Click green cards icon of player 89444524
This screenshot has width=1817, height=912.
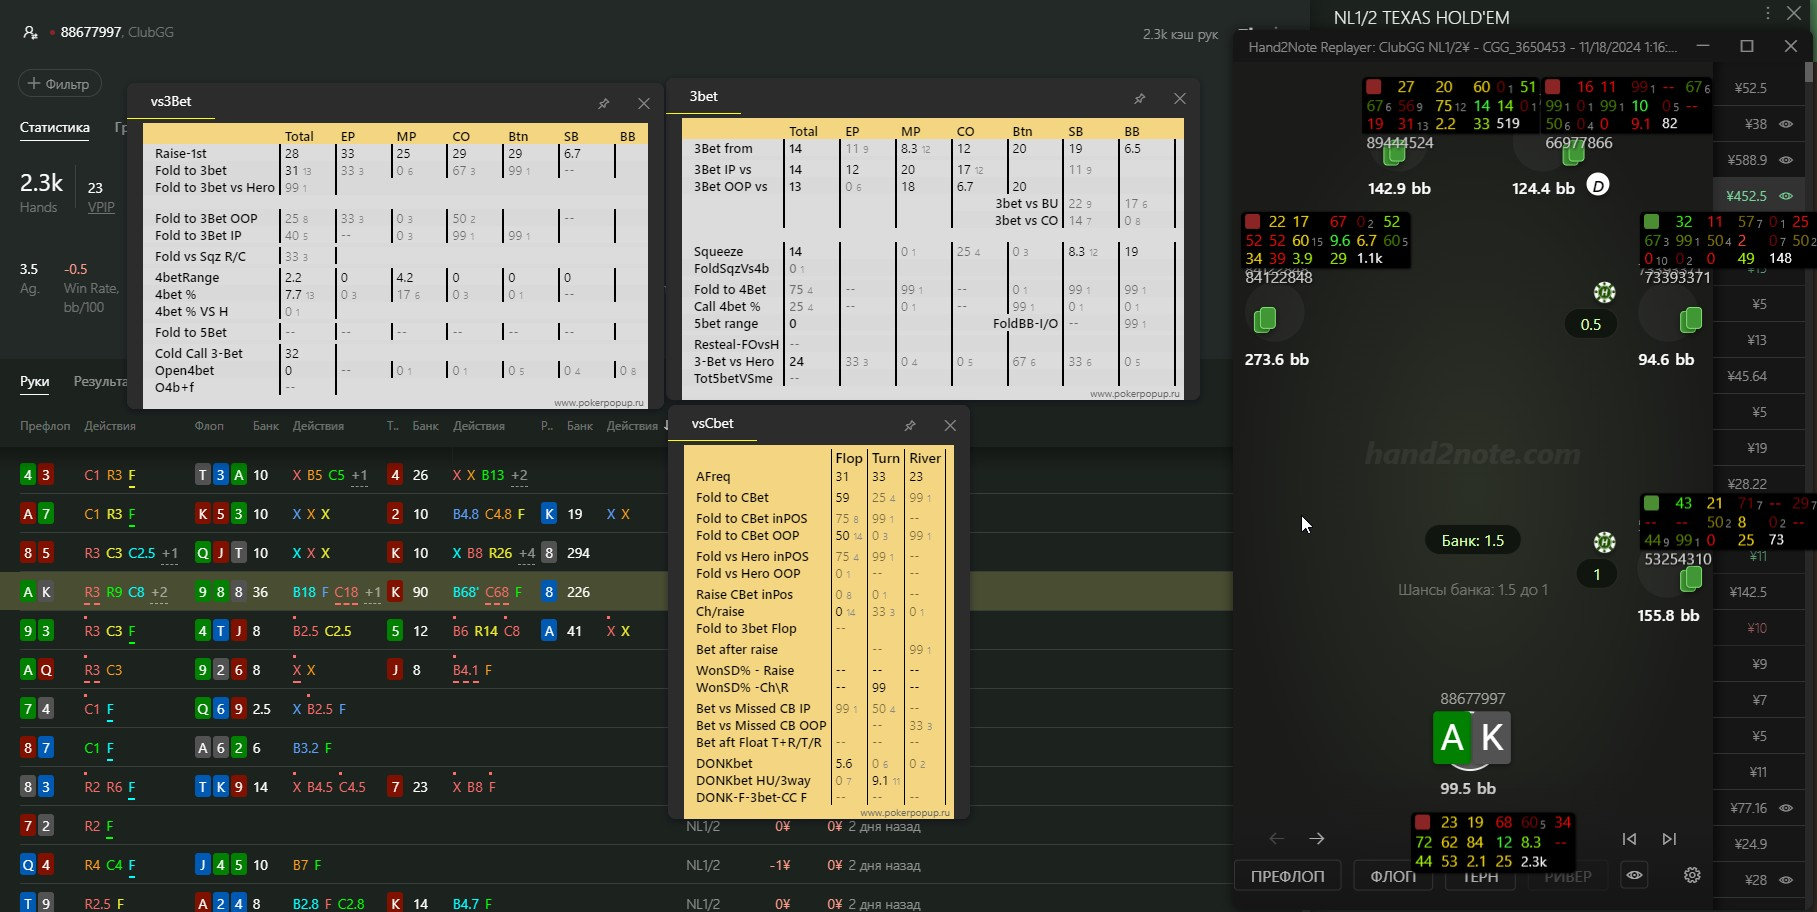[x=1394, y=154]
